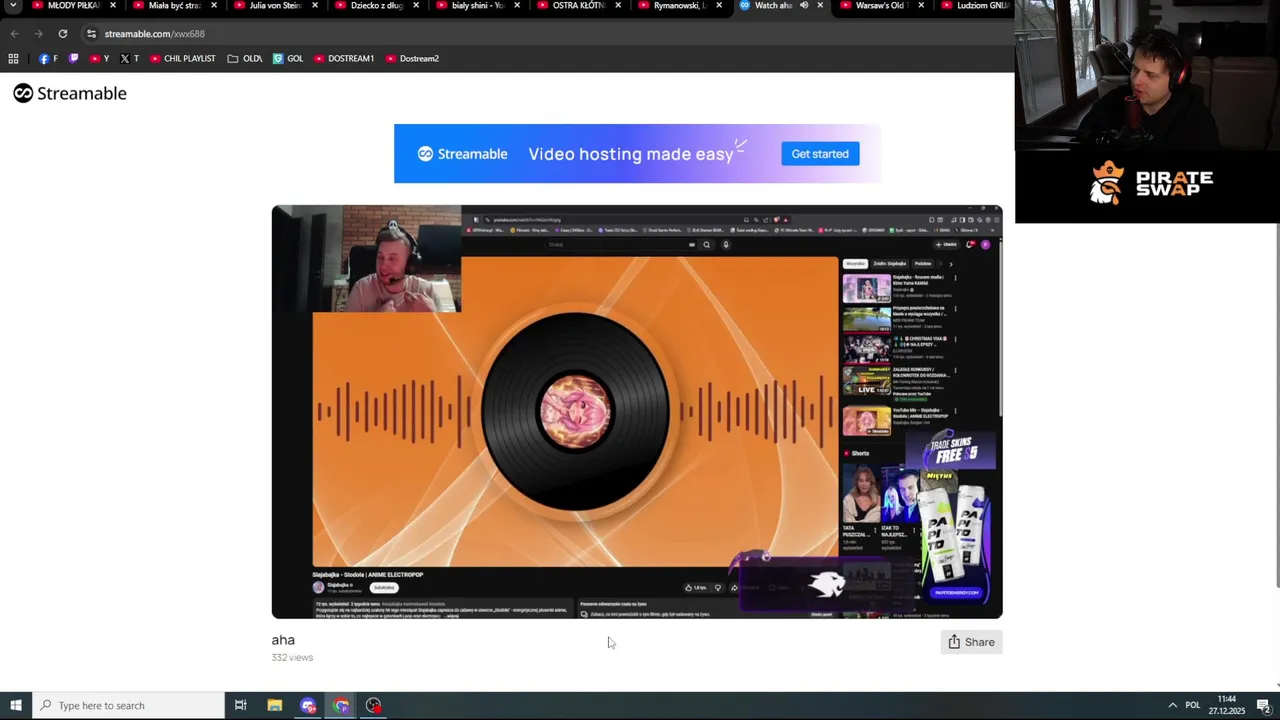Open the GOL bookmark
1280x720 pixels.
288,59
